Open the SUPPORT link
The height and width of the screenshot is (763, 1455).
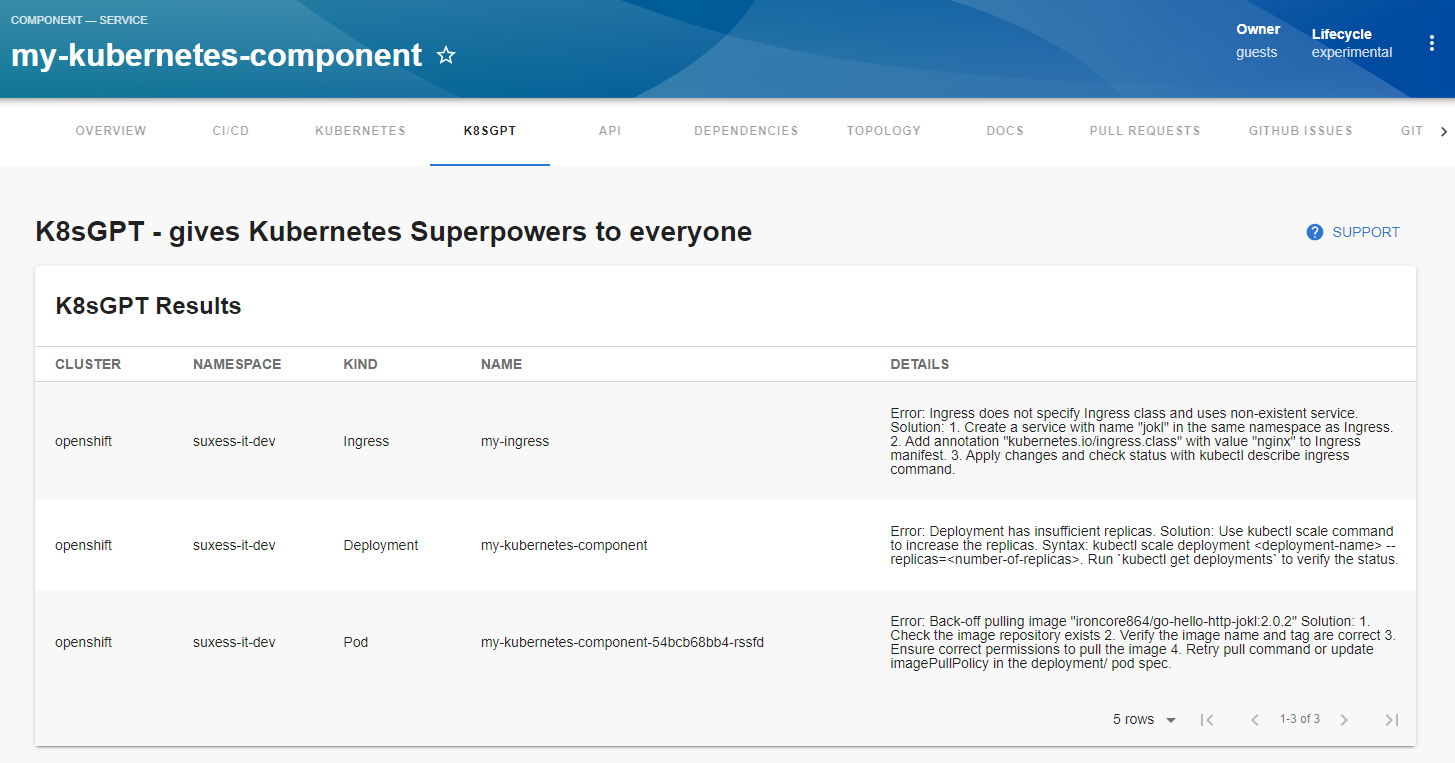[1366, 231]
